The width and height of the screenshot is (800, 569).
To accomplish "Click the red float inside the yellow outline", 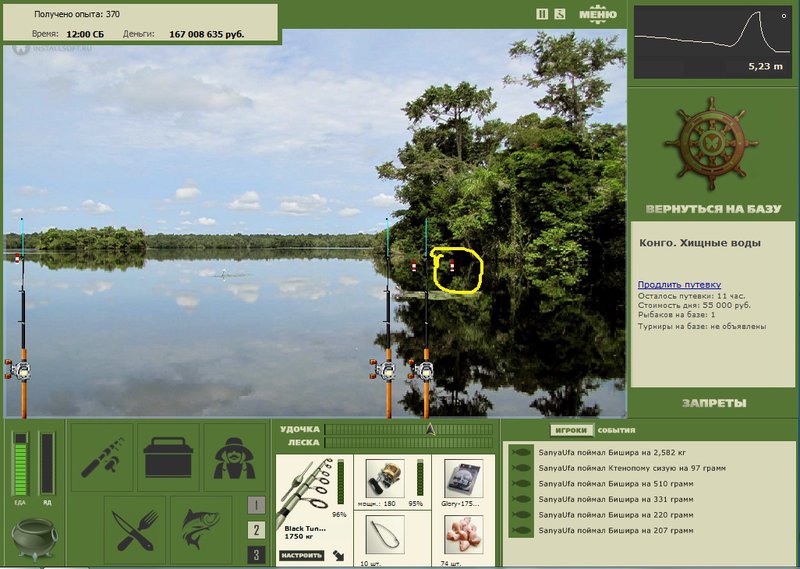I will pyautogui.click(x=452, y=265).
